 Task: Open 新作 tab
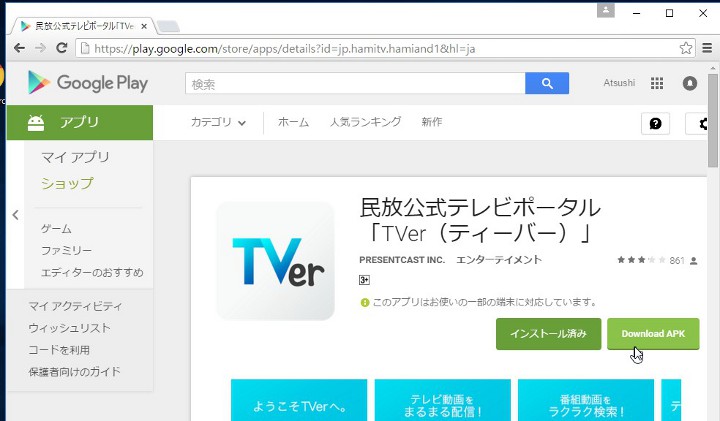coord(432,122)
